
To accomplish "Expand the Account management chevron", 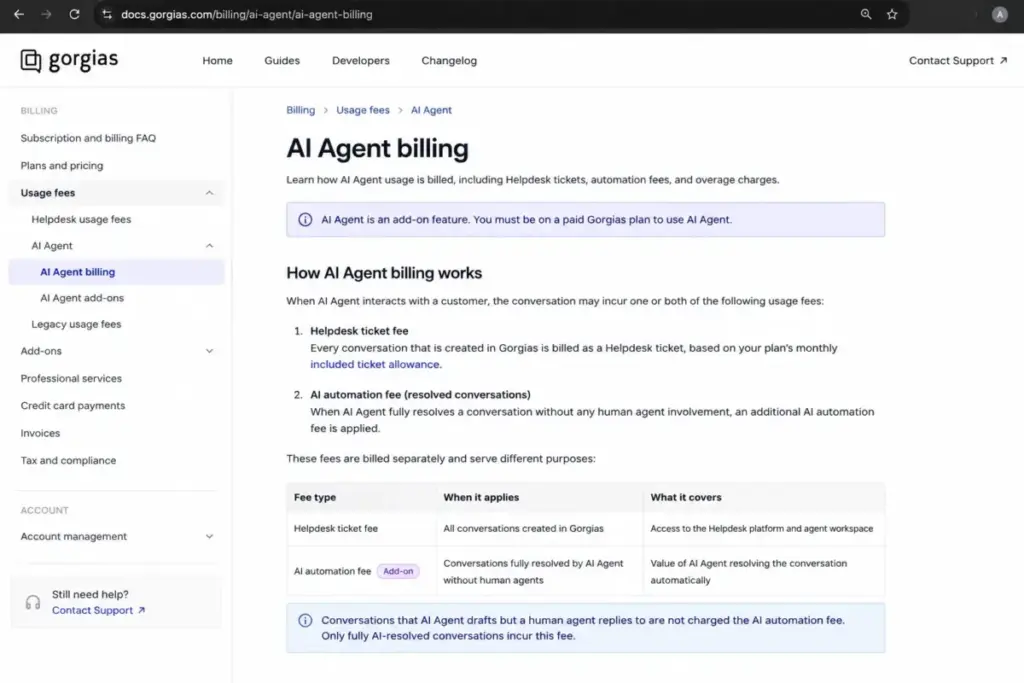I will [210, 537].
